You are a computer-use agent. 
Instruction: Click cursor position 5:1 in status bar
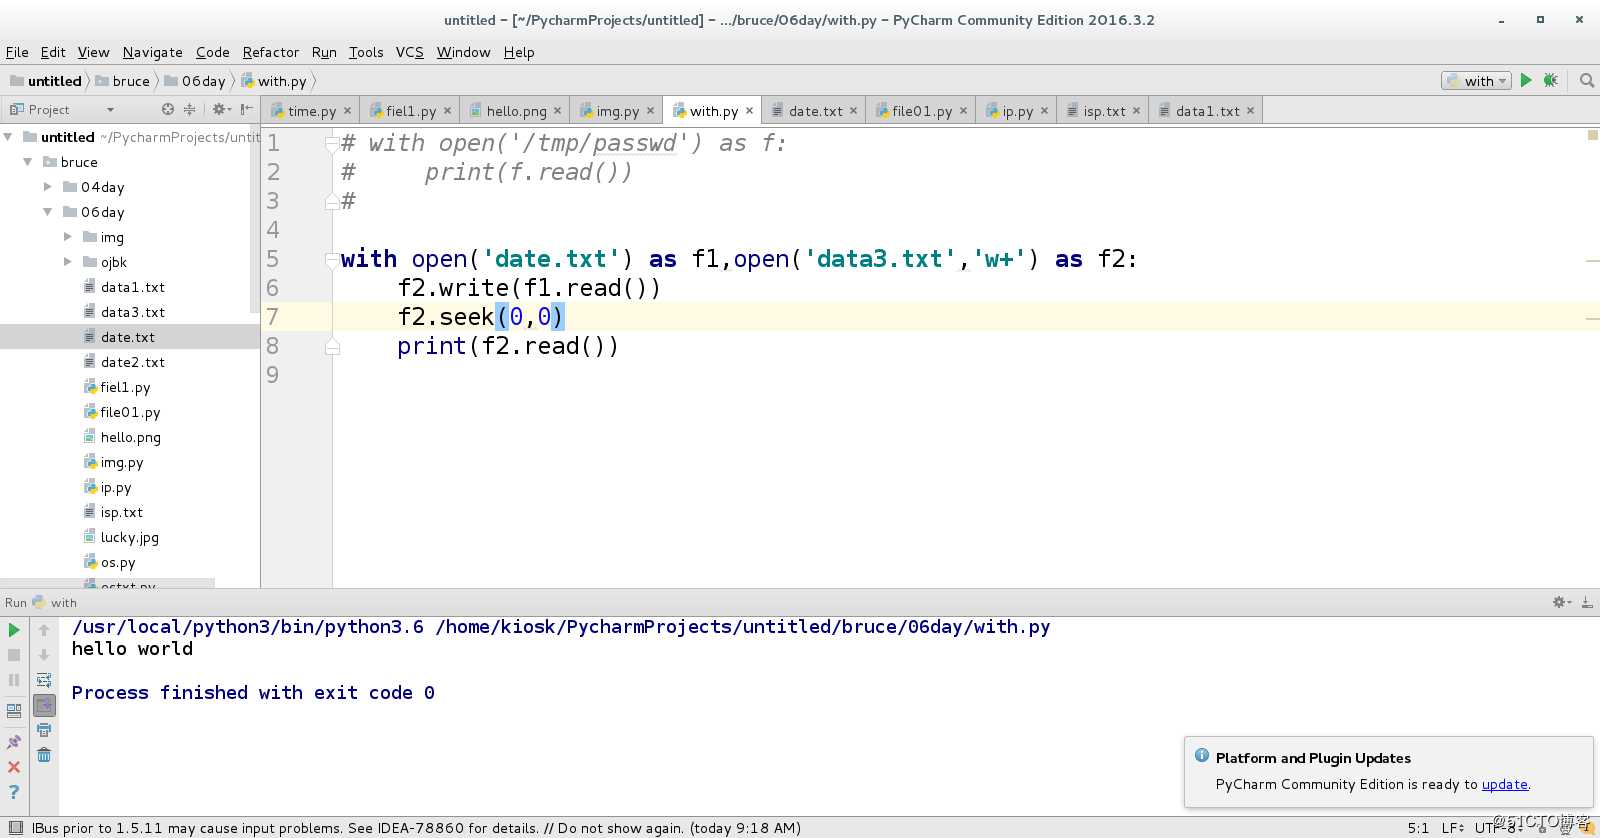pyautogui.click(x=1418, y=827)
